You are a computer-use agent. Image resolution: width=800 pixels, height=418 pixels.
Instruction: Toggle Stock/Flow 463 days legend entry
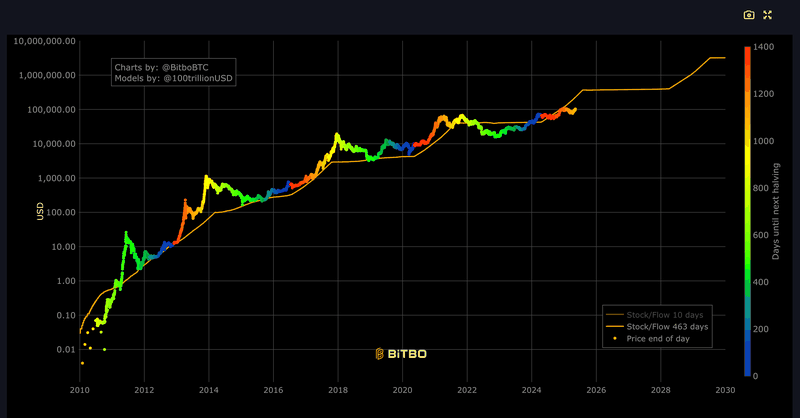tap(657, 327)
